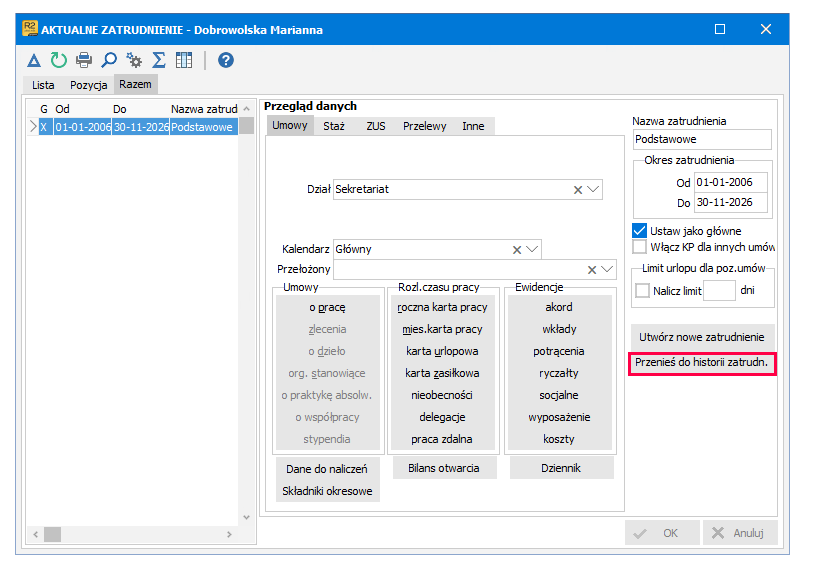Click the triangle delta toolbar icon

coord(34,61)
